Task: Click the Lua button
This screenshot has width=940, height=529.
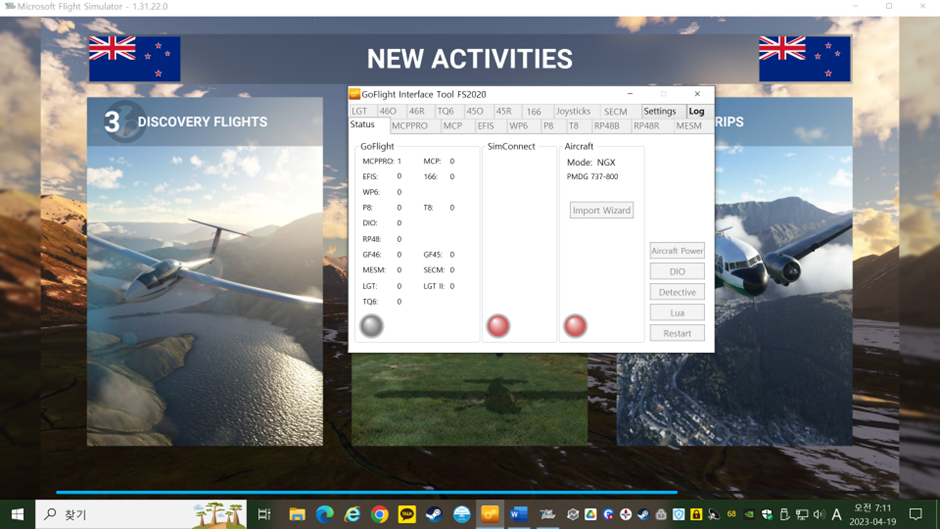Action: 677,312
